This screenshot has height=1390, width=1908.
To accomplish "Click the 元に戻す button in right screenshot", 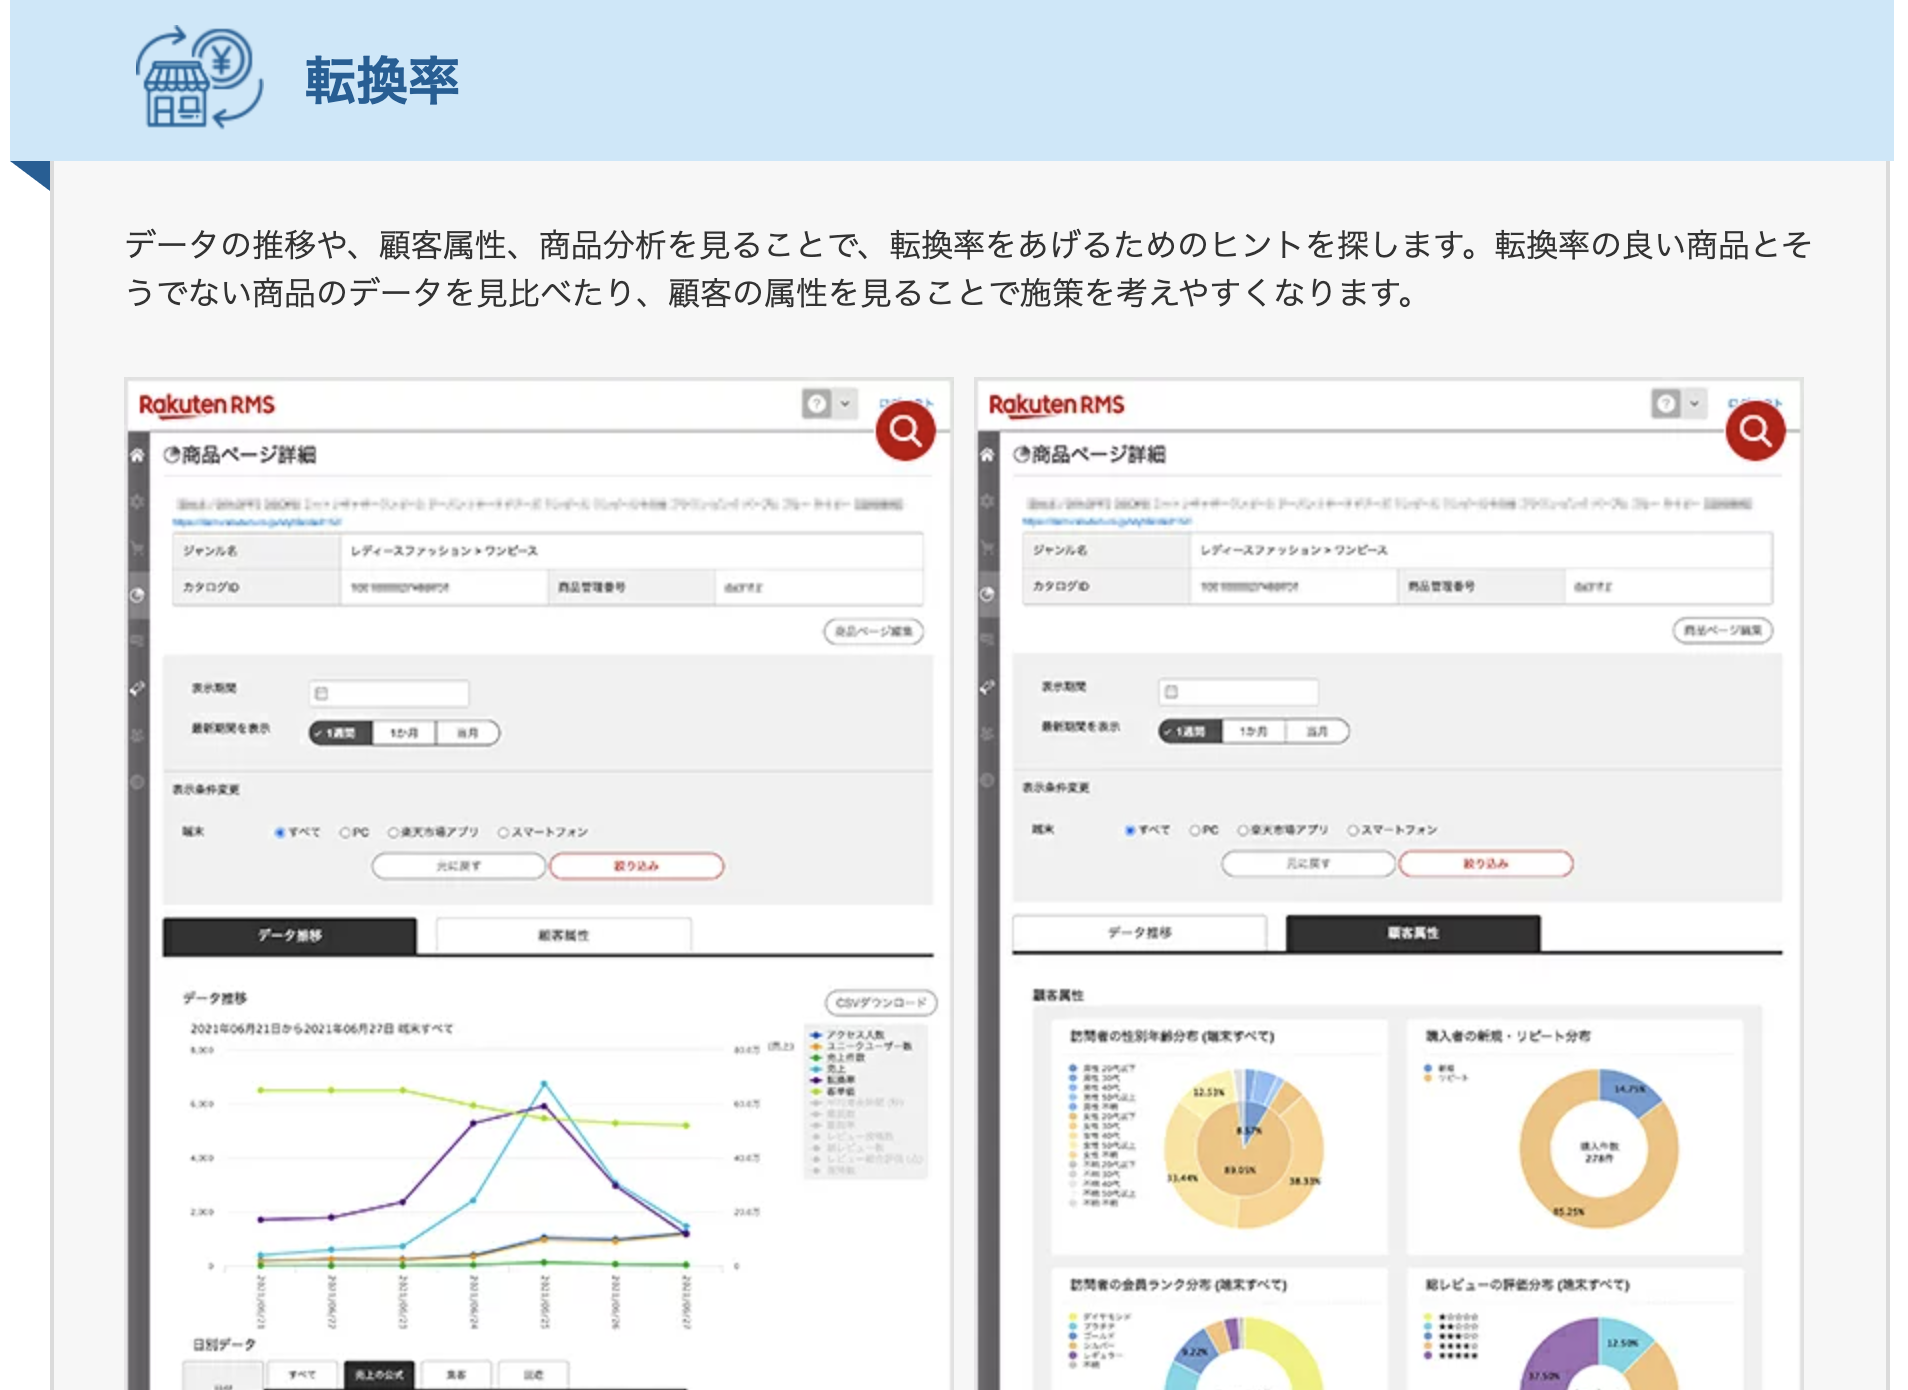I will pos(1308,863).
